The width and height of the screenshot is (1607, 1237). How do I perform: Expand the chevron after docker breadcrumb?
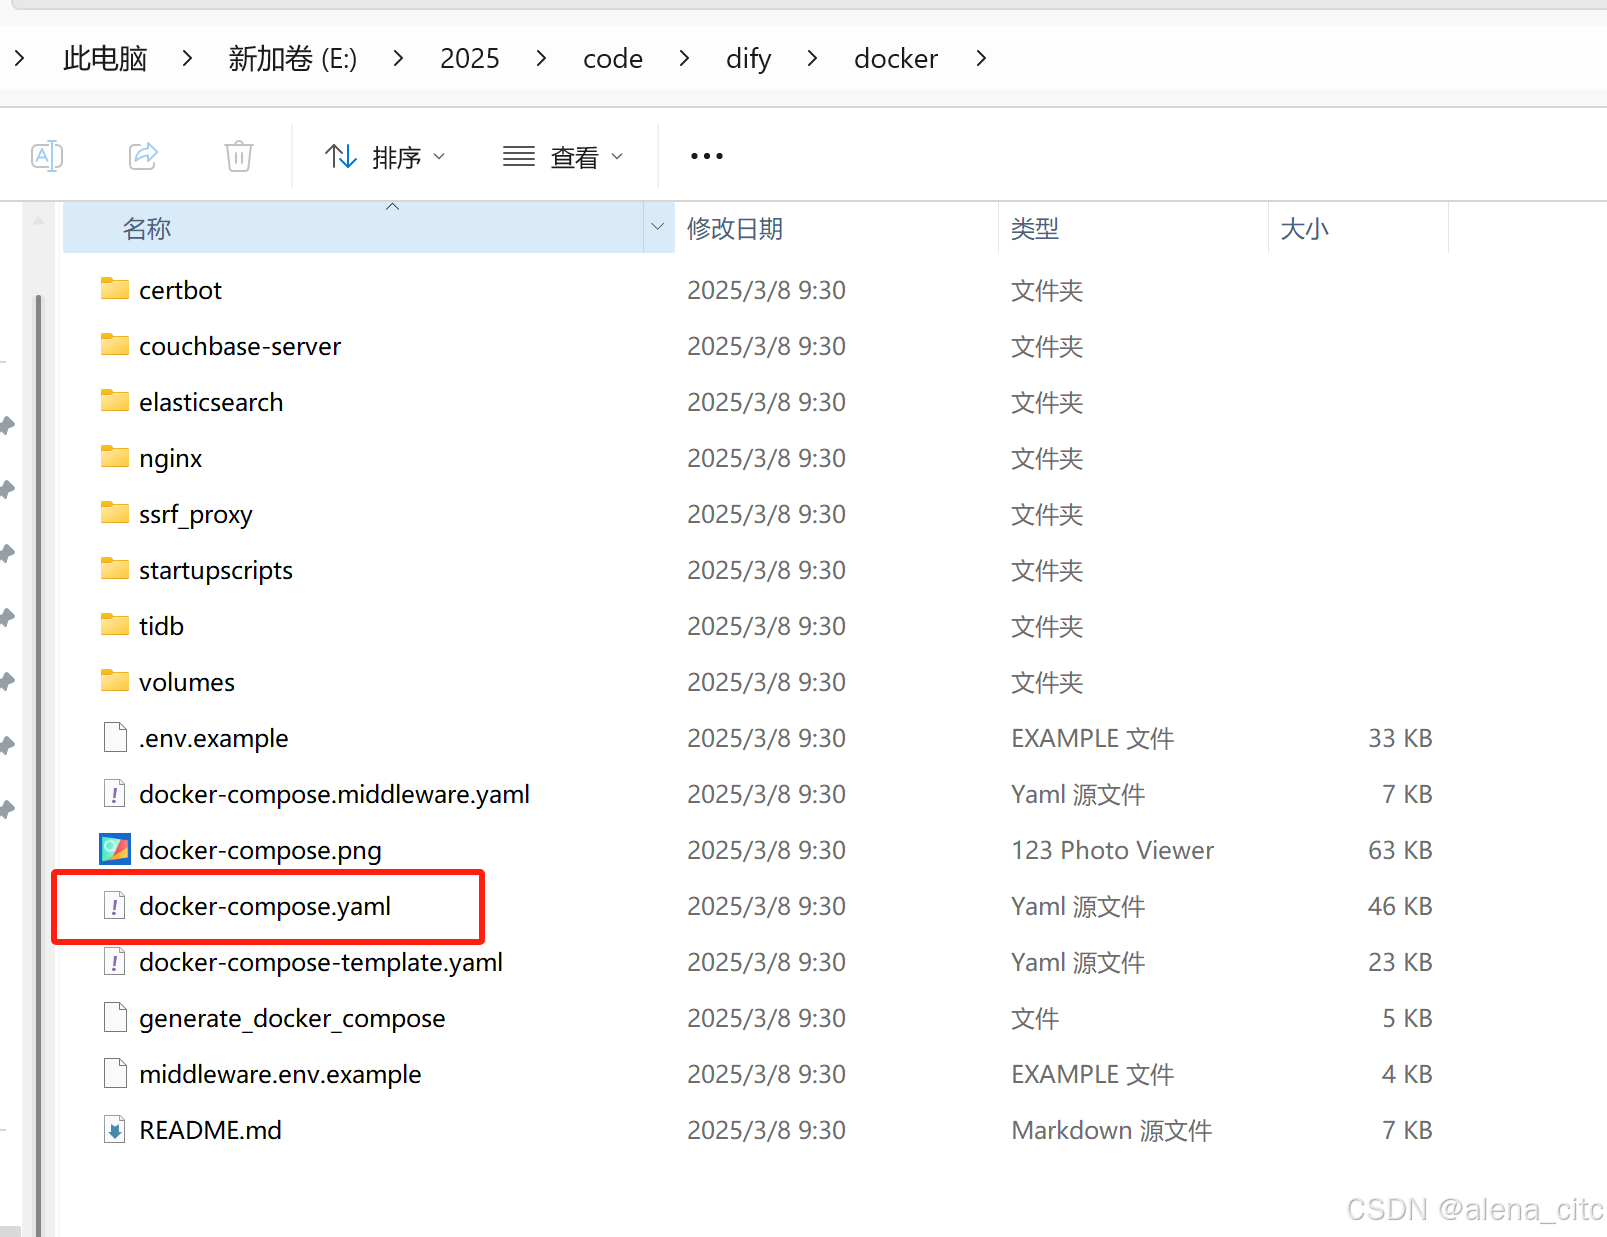coord(981,59)
